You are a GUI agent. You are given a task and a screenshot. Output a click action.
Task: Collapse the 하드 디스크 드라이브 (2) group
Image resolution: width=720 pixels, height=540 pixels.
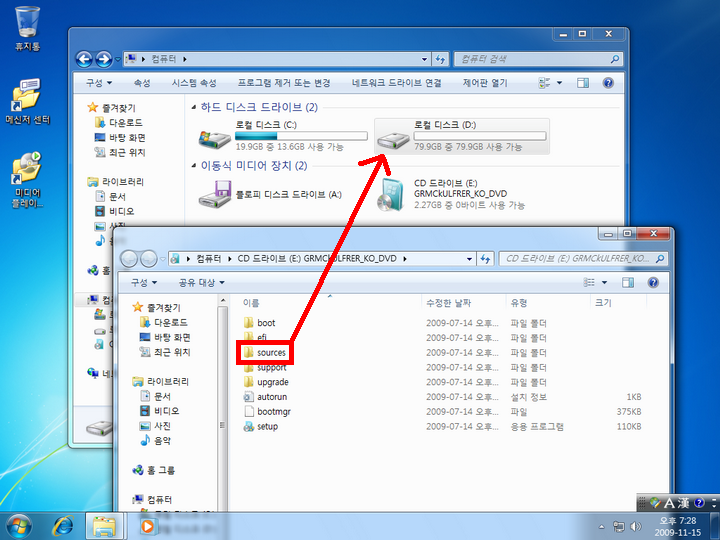click(194, 107)
